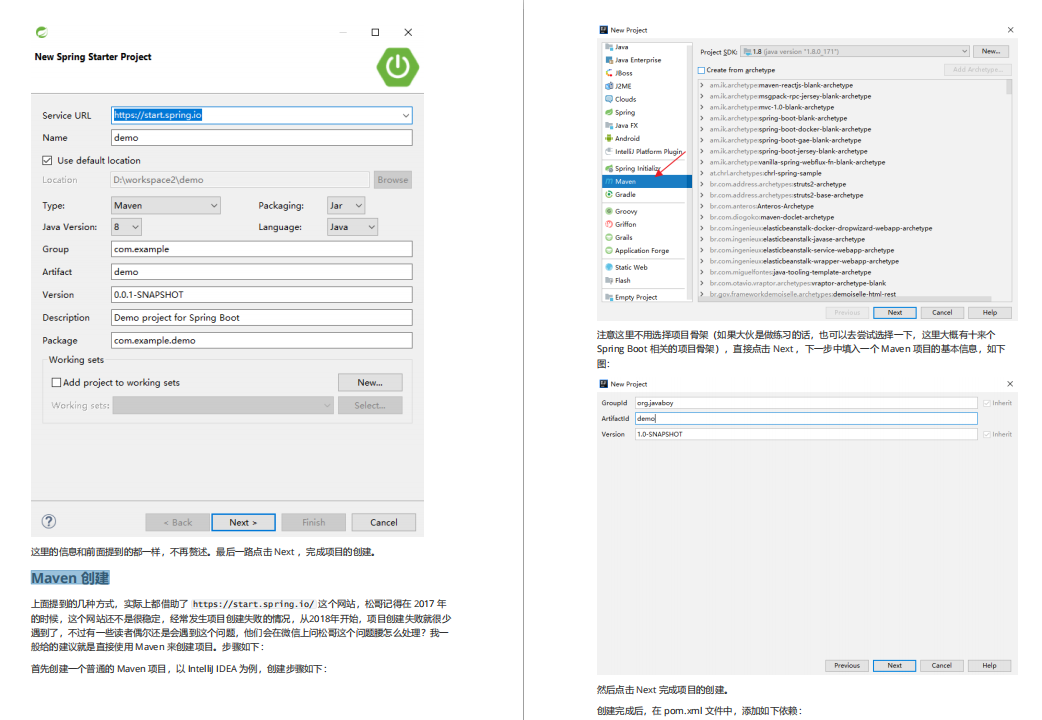
Task: Open the Java Version dropdown
Action: [x=125, y=226]
